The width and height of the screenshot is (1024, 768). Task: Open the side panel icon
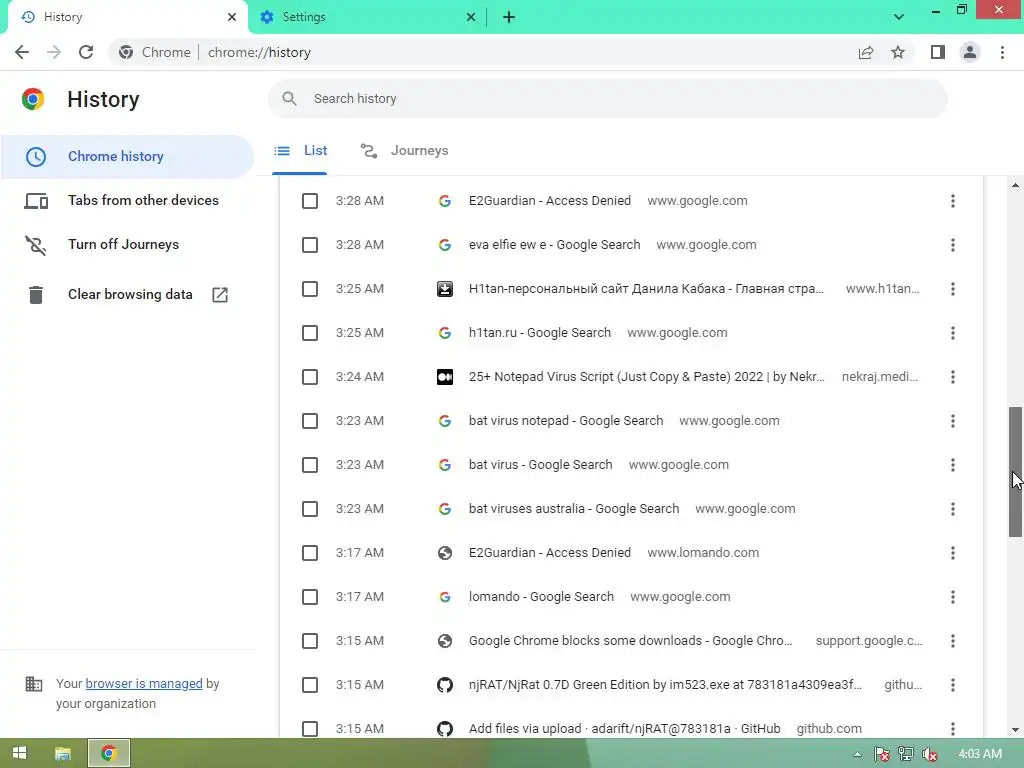click(938, 52)
